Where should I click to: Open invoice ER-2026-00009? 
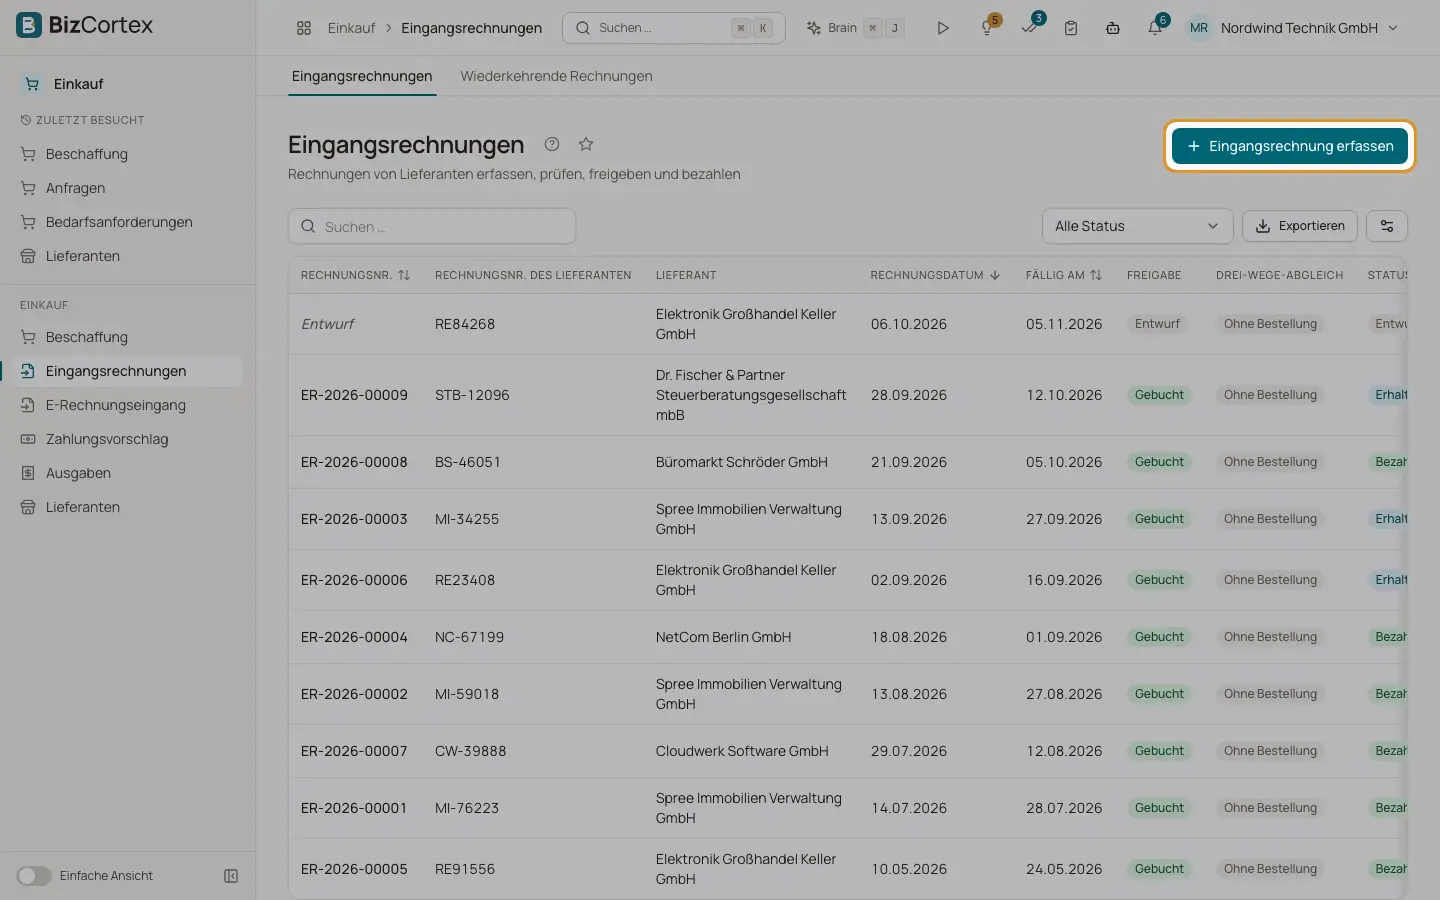click(354, 395)
